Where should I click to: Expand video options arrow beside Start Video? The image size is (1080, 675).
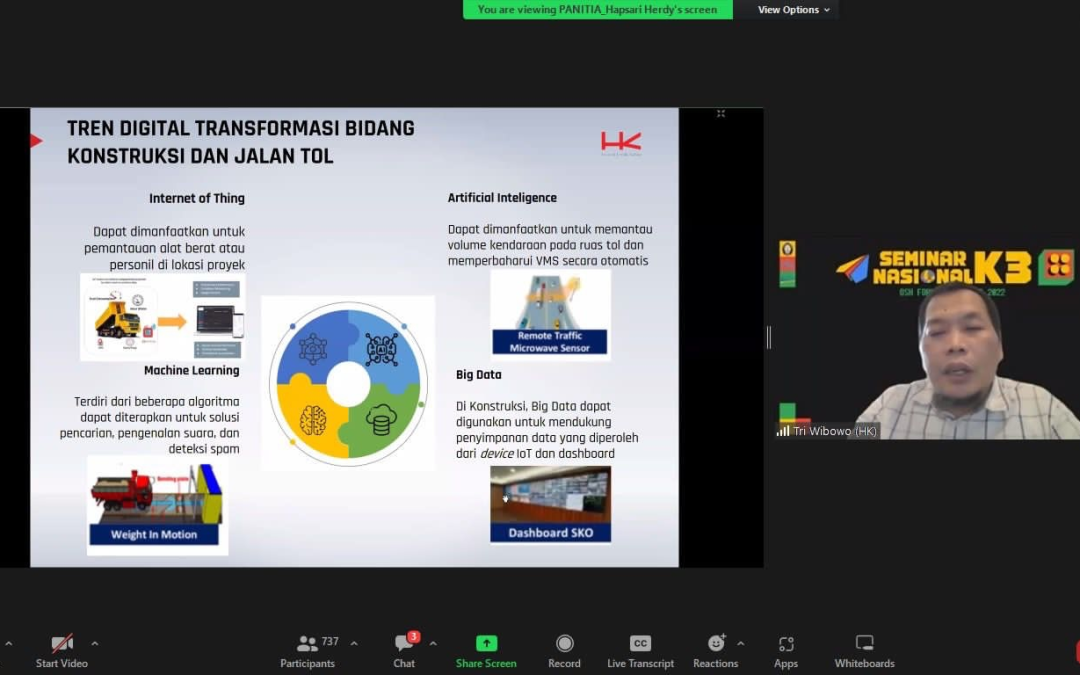point(95,643)
